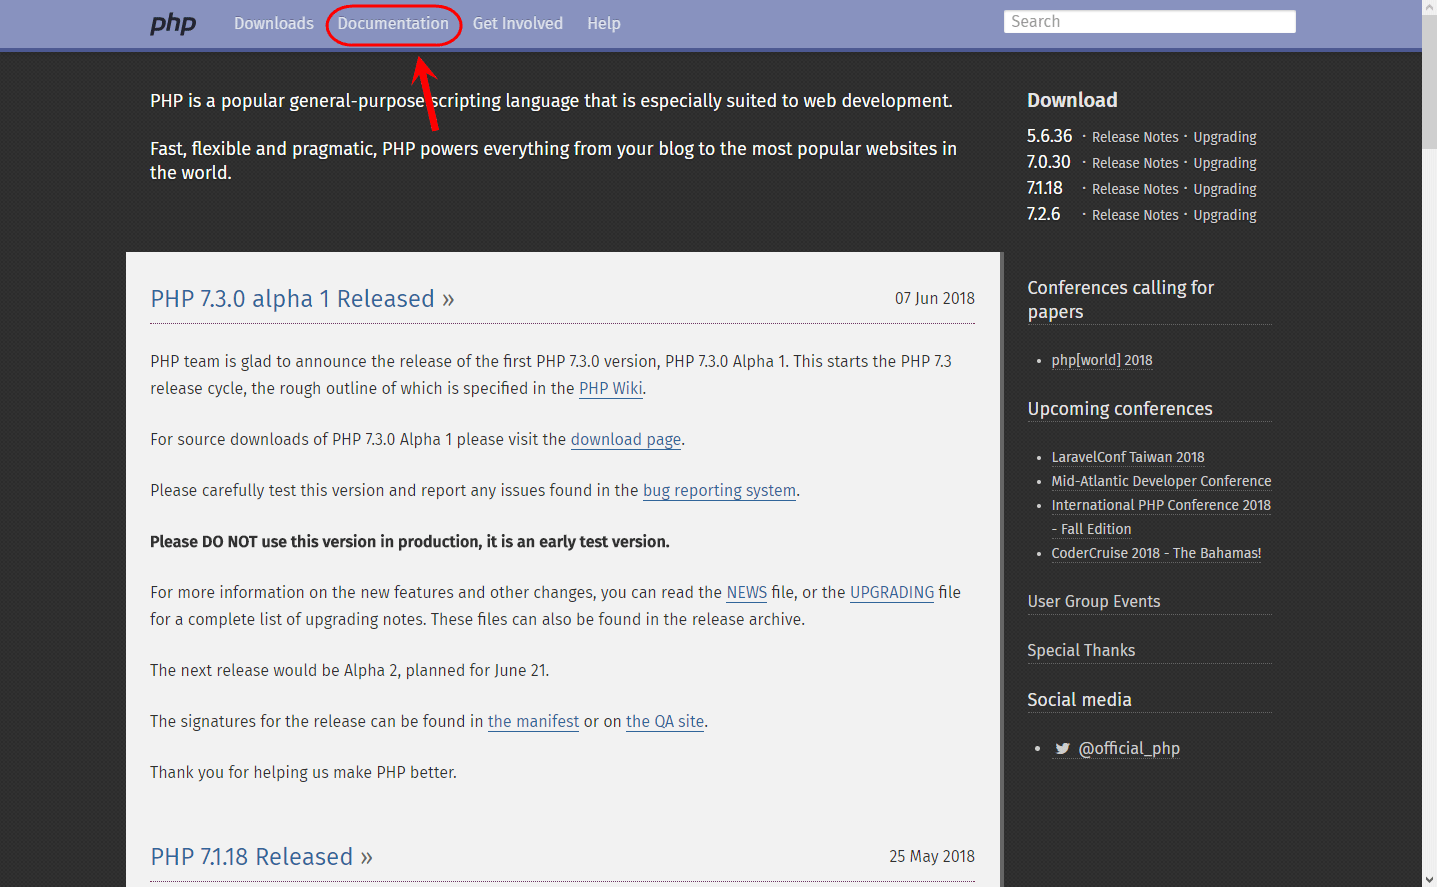Visit the download page link
The image size is (1437, 887).
(626, 439)
